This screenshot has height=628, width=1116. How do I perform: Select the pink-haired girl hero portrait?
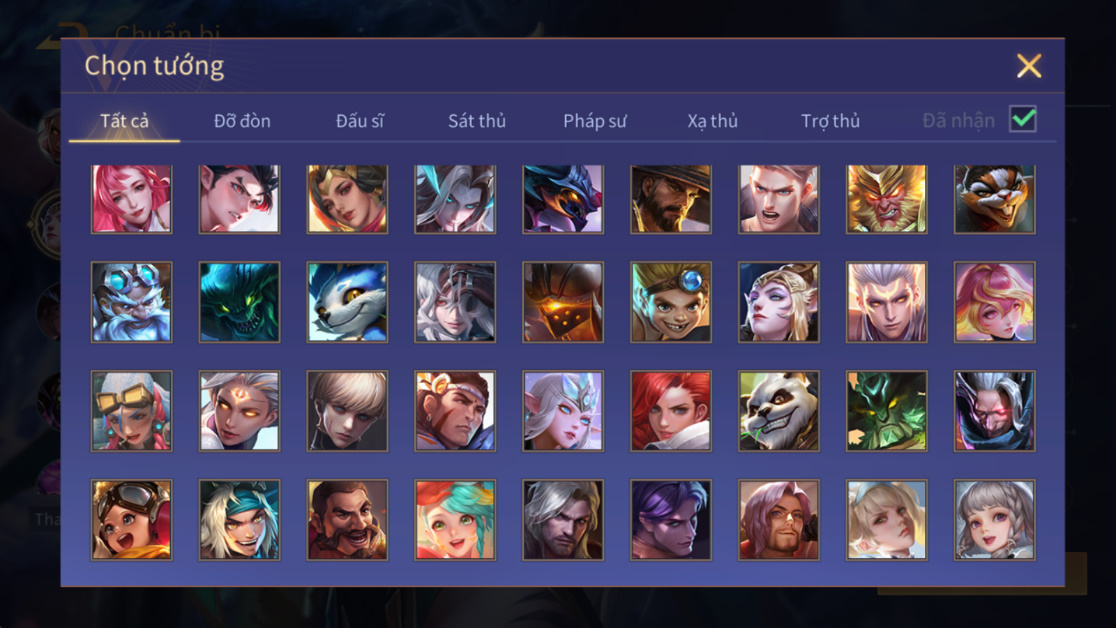(132, 199)
